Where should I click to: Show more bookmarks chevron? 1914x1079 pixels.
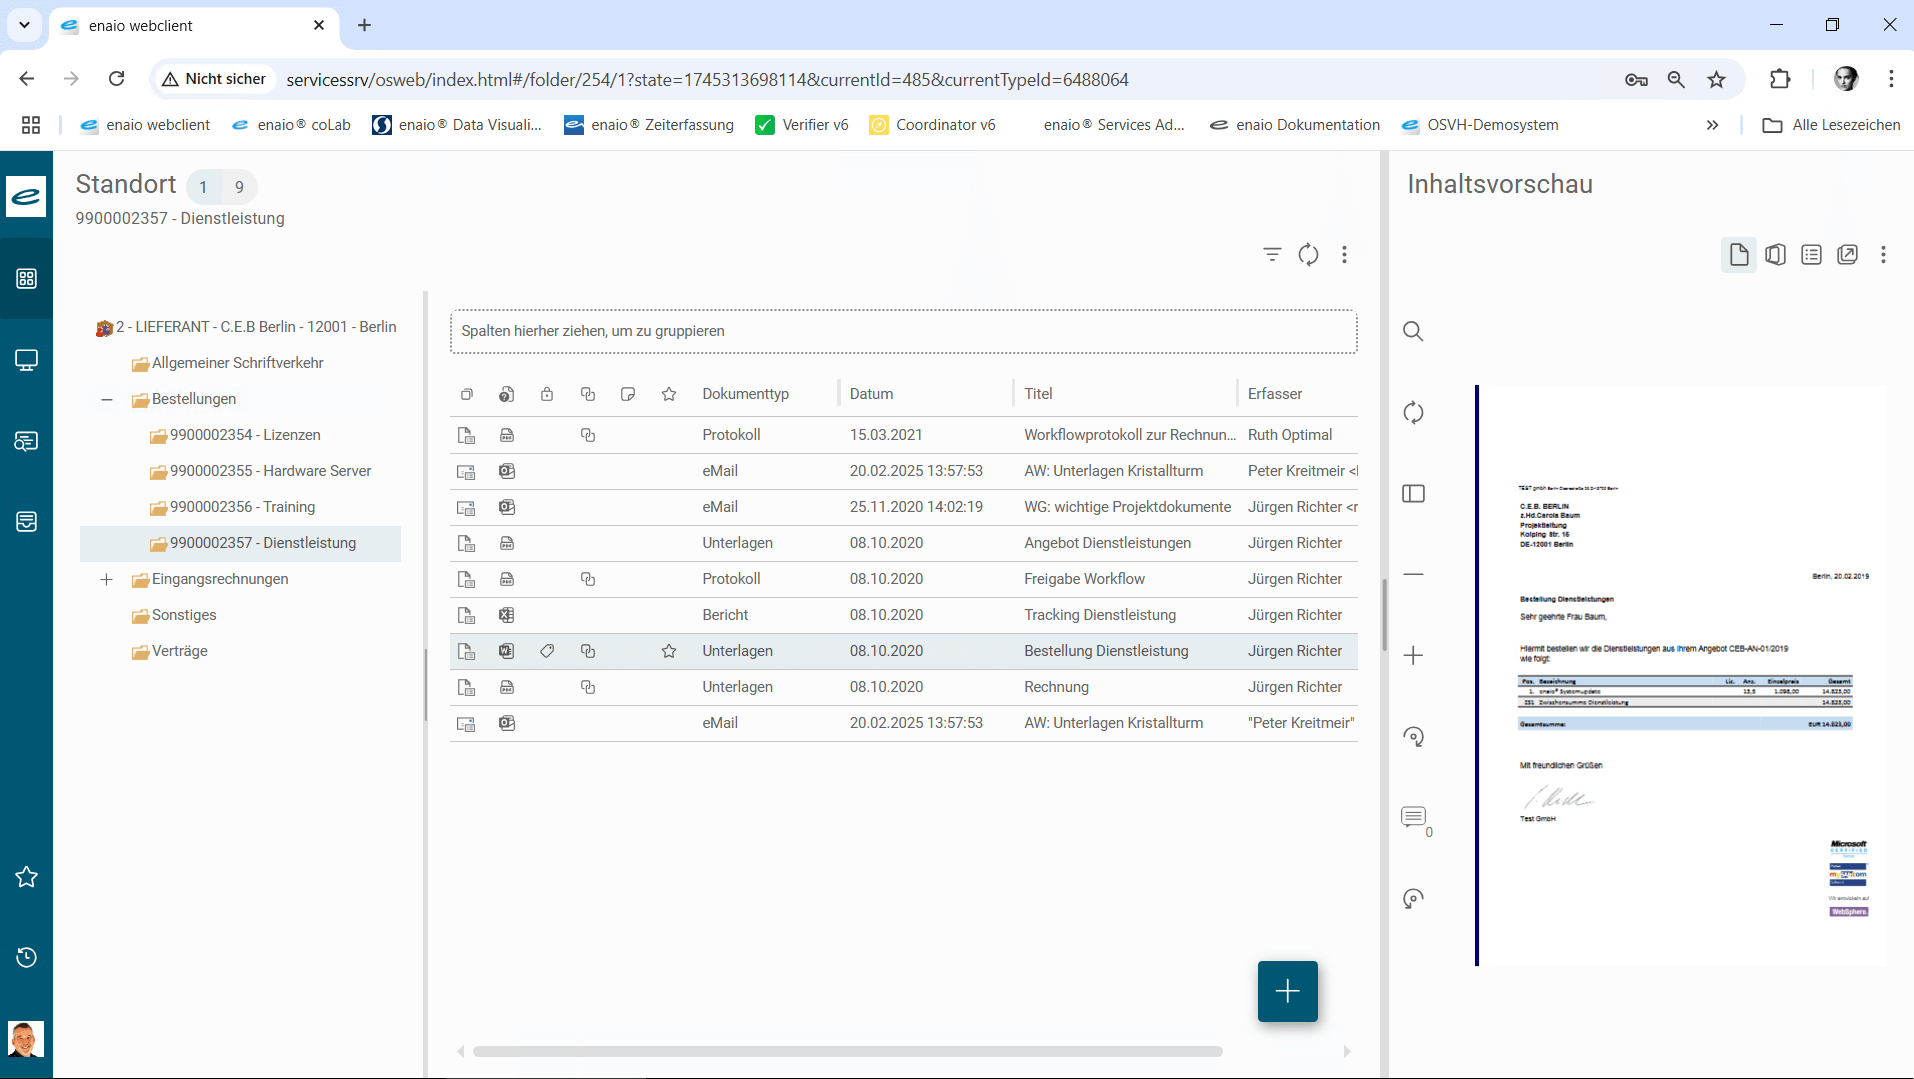(x=1712, y=125)
